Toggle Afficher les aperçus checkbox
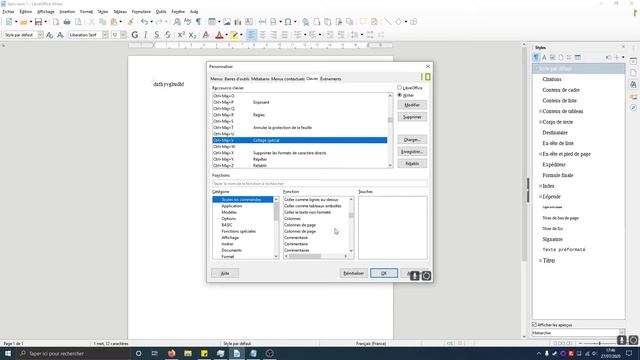640x360 pixels. tap(534, 325)
